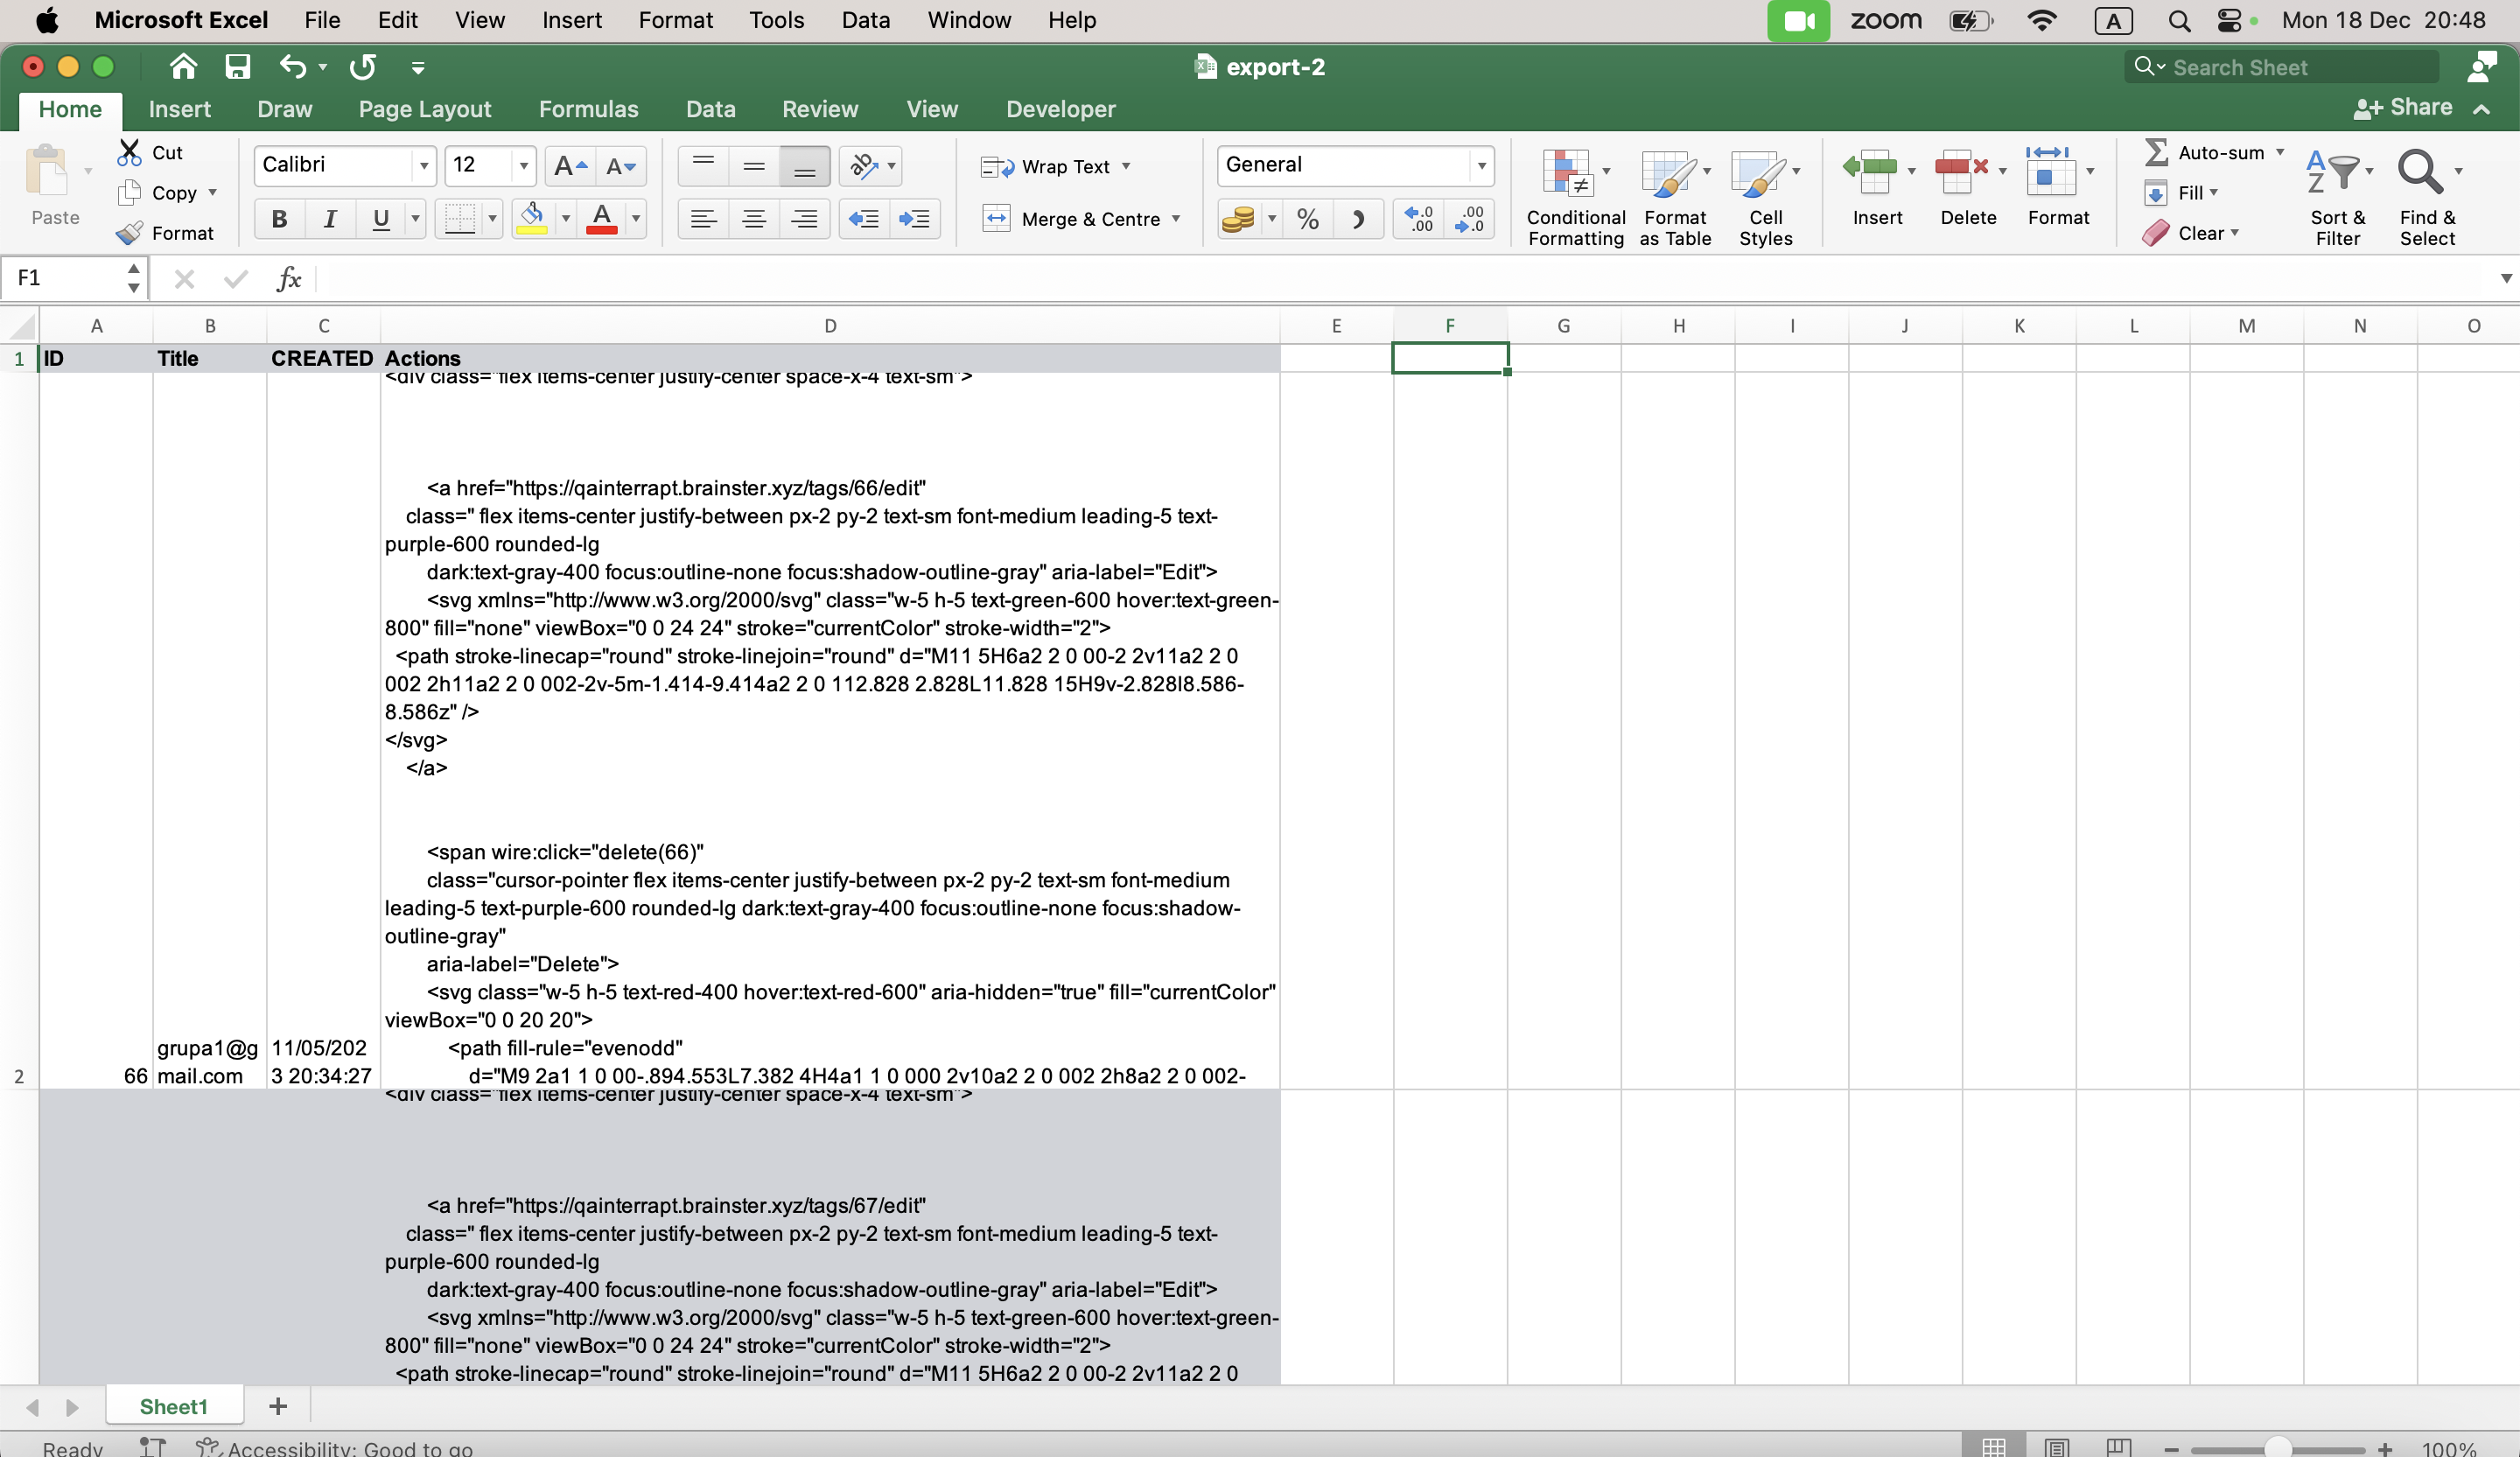The width and height of the screenshot is (2520, 1457).
Task: Expand the font size 12 dropdown
Action: pyautogui.click(x=523, y=166)
